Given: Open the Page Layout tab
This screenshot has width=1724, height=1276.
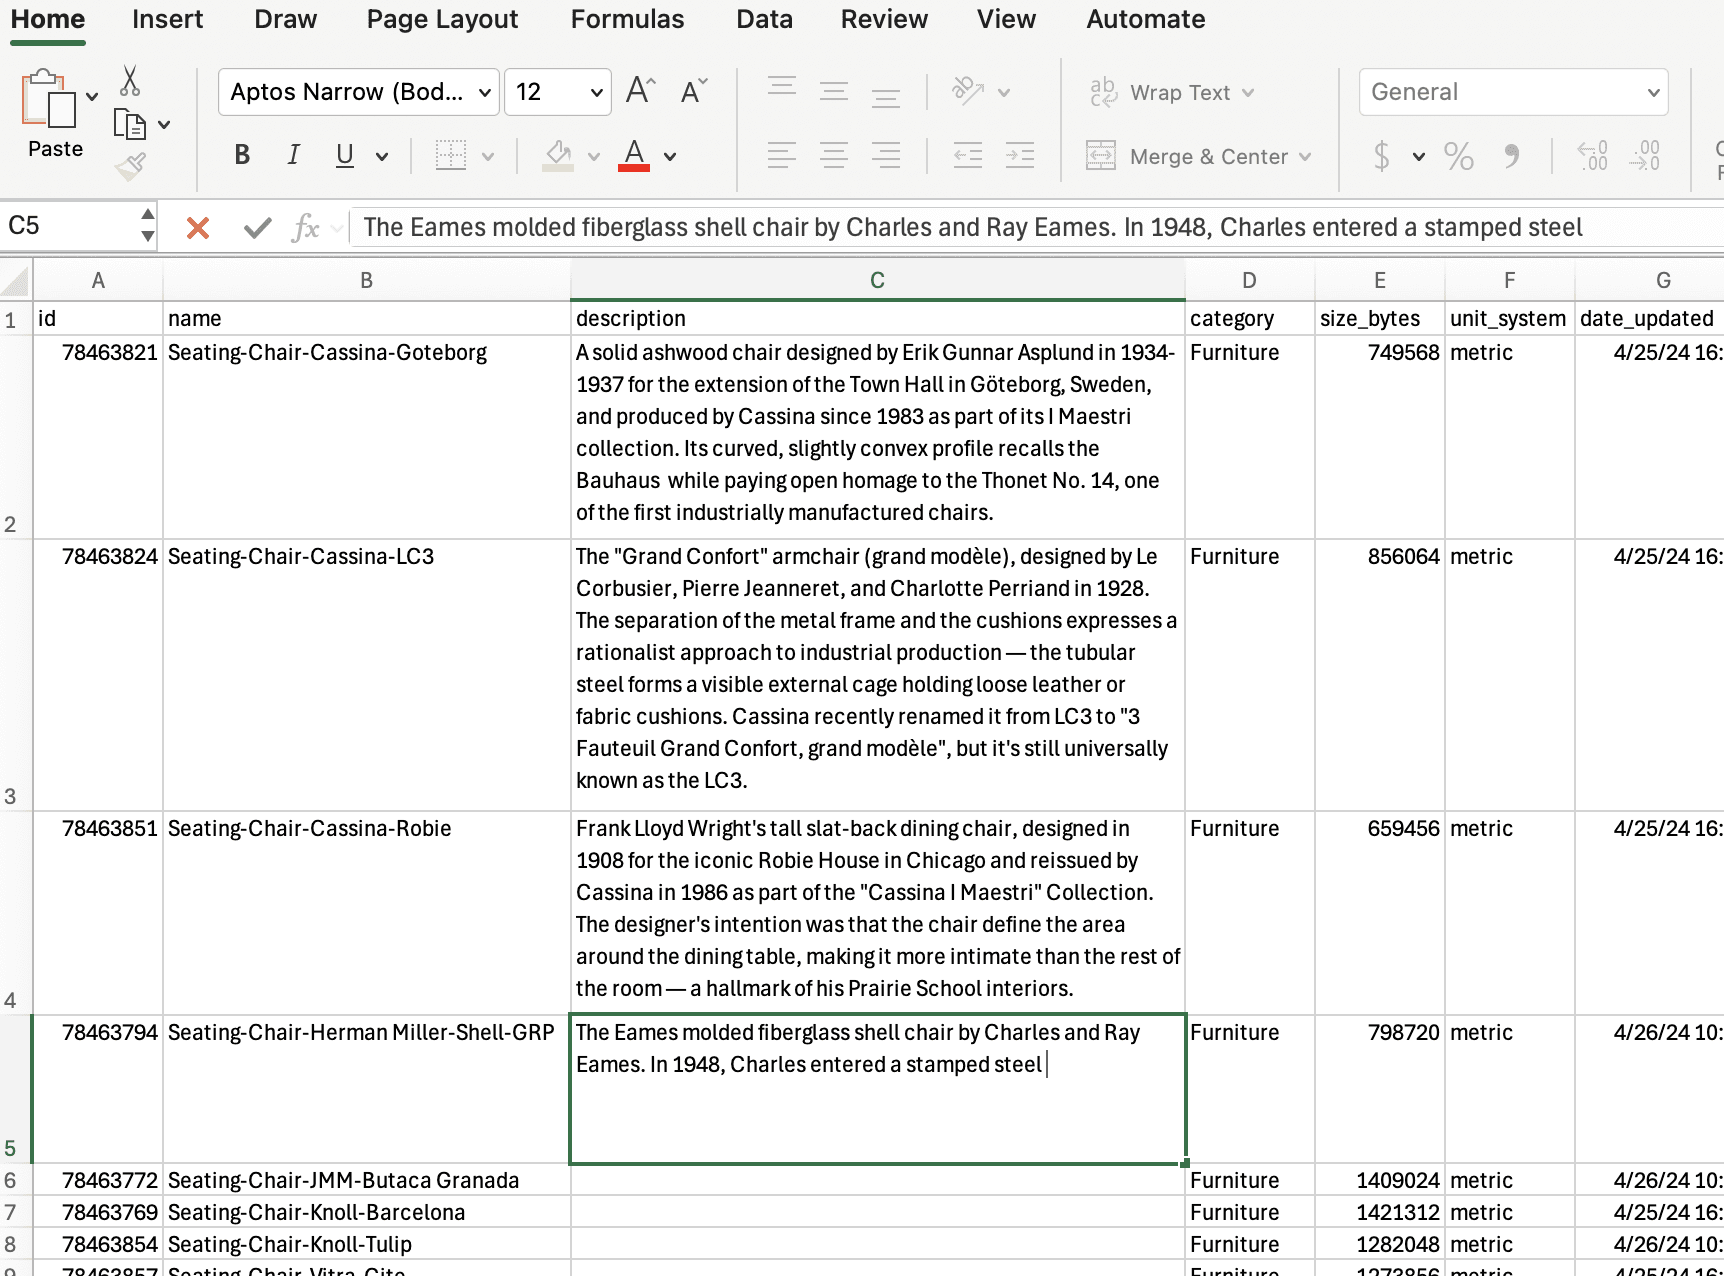Looking at the screenshot, I should pyautogui.click(x=442, y=20).
